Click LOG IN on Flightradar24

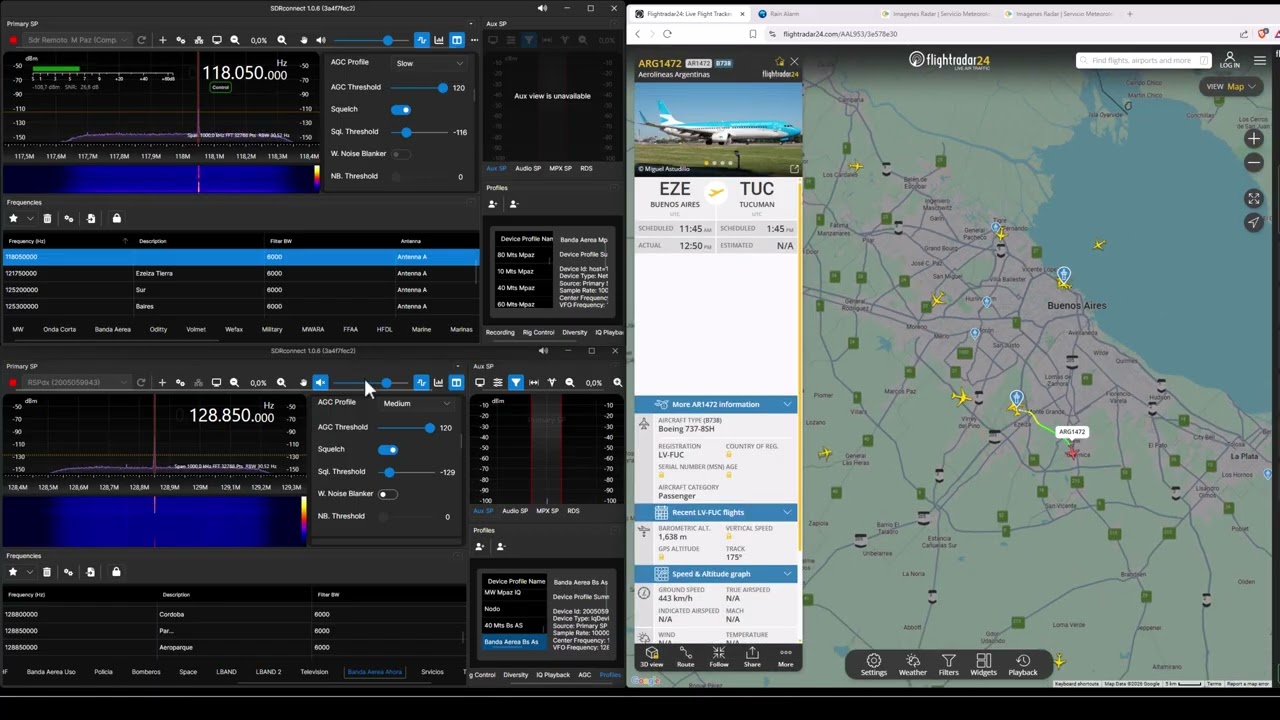pyautogui.click(x=1230, y=60)
